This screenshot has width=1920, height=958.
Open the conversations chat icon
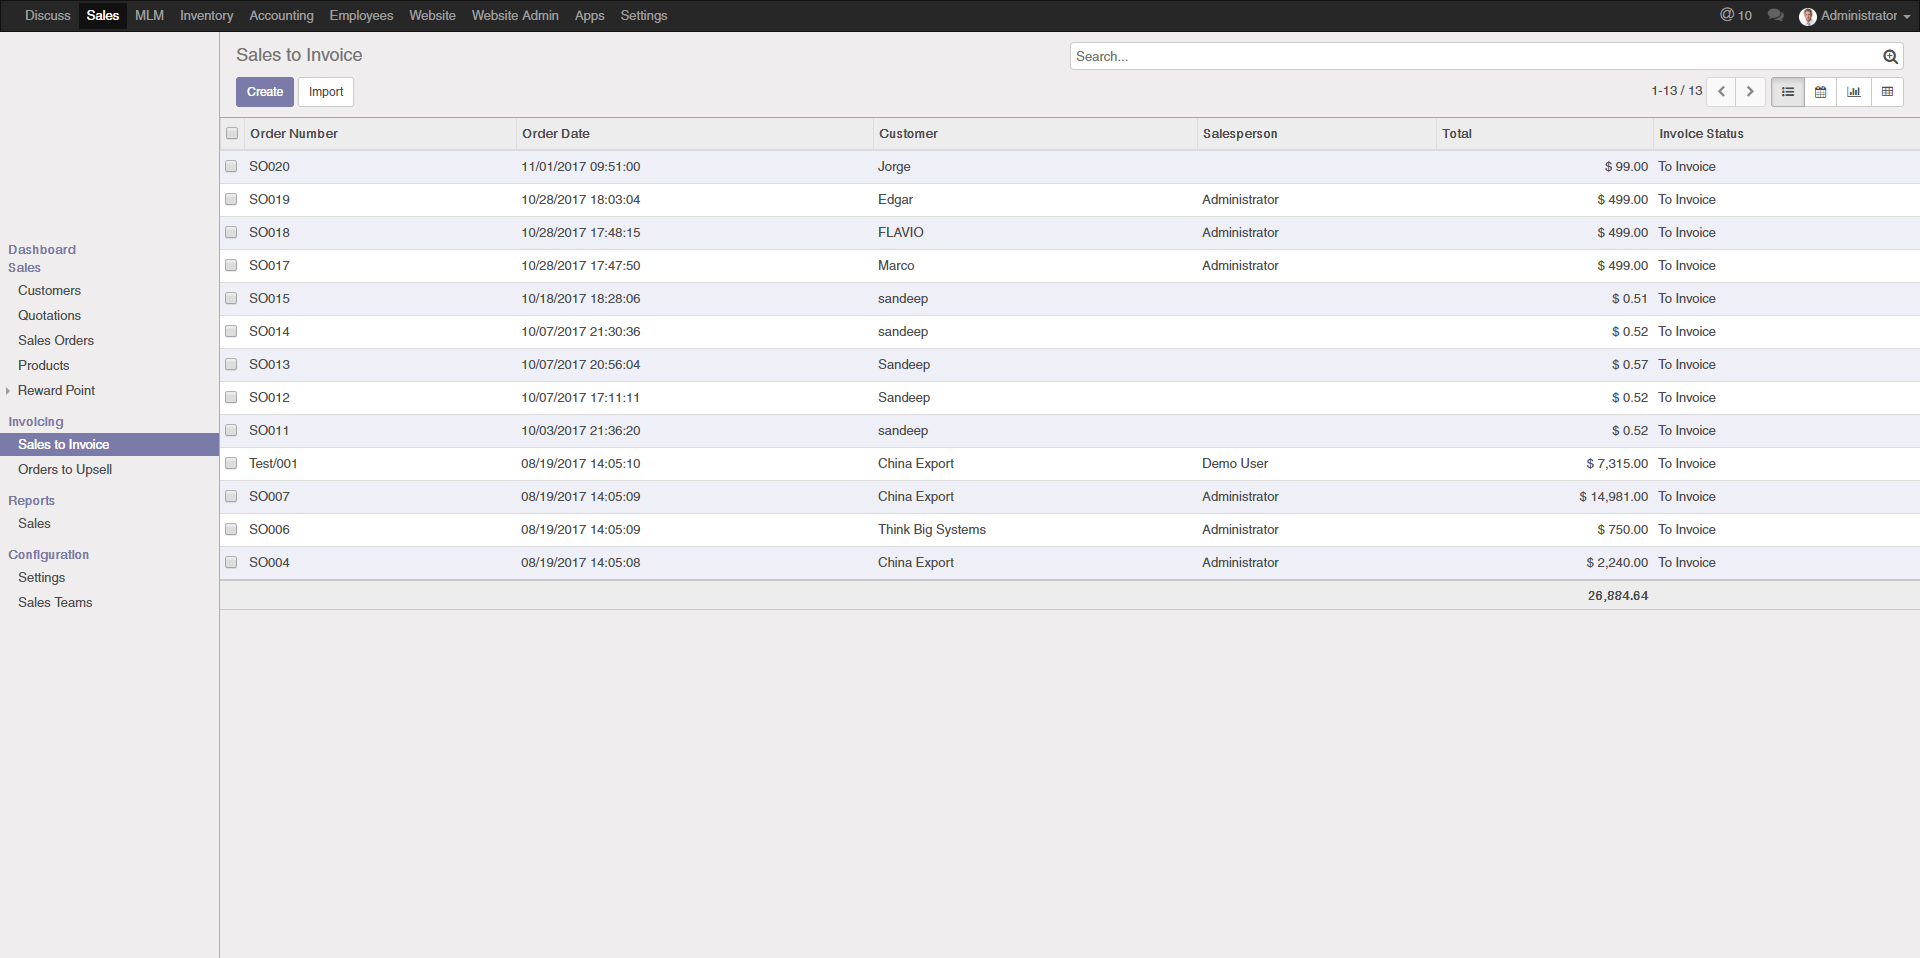1774,15
